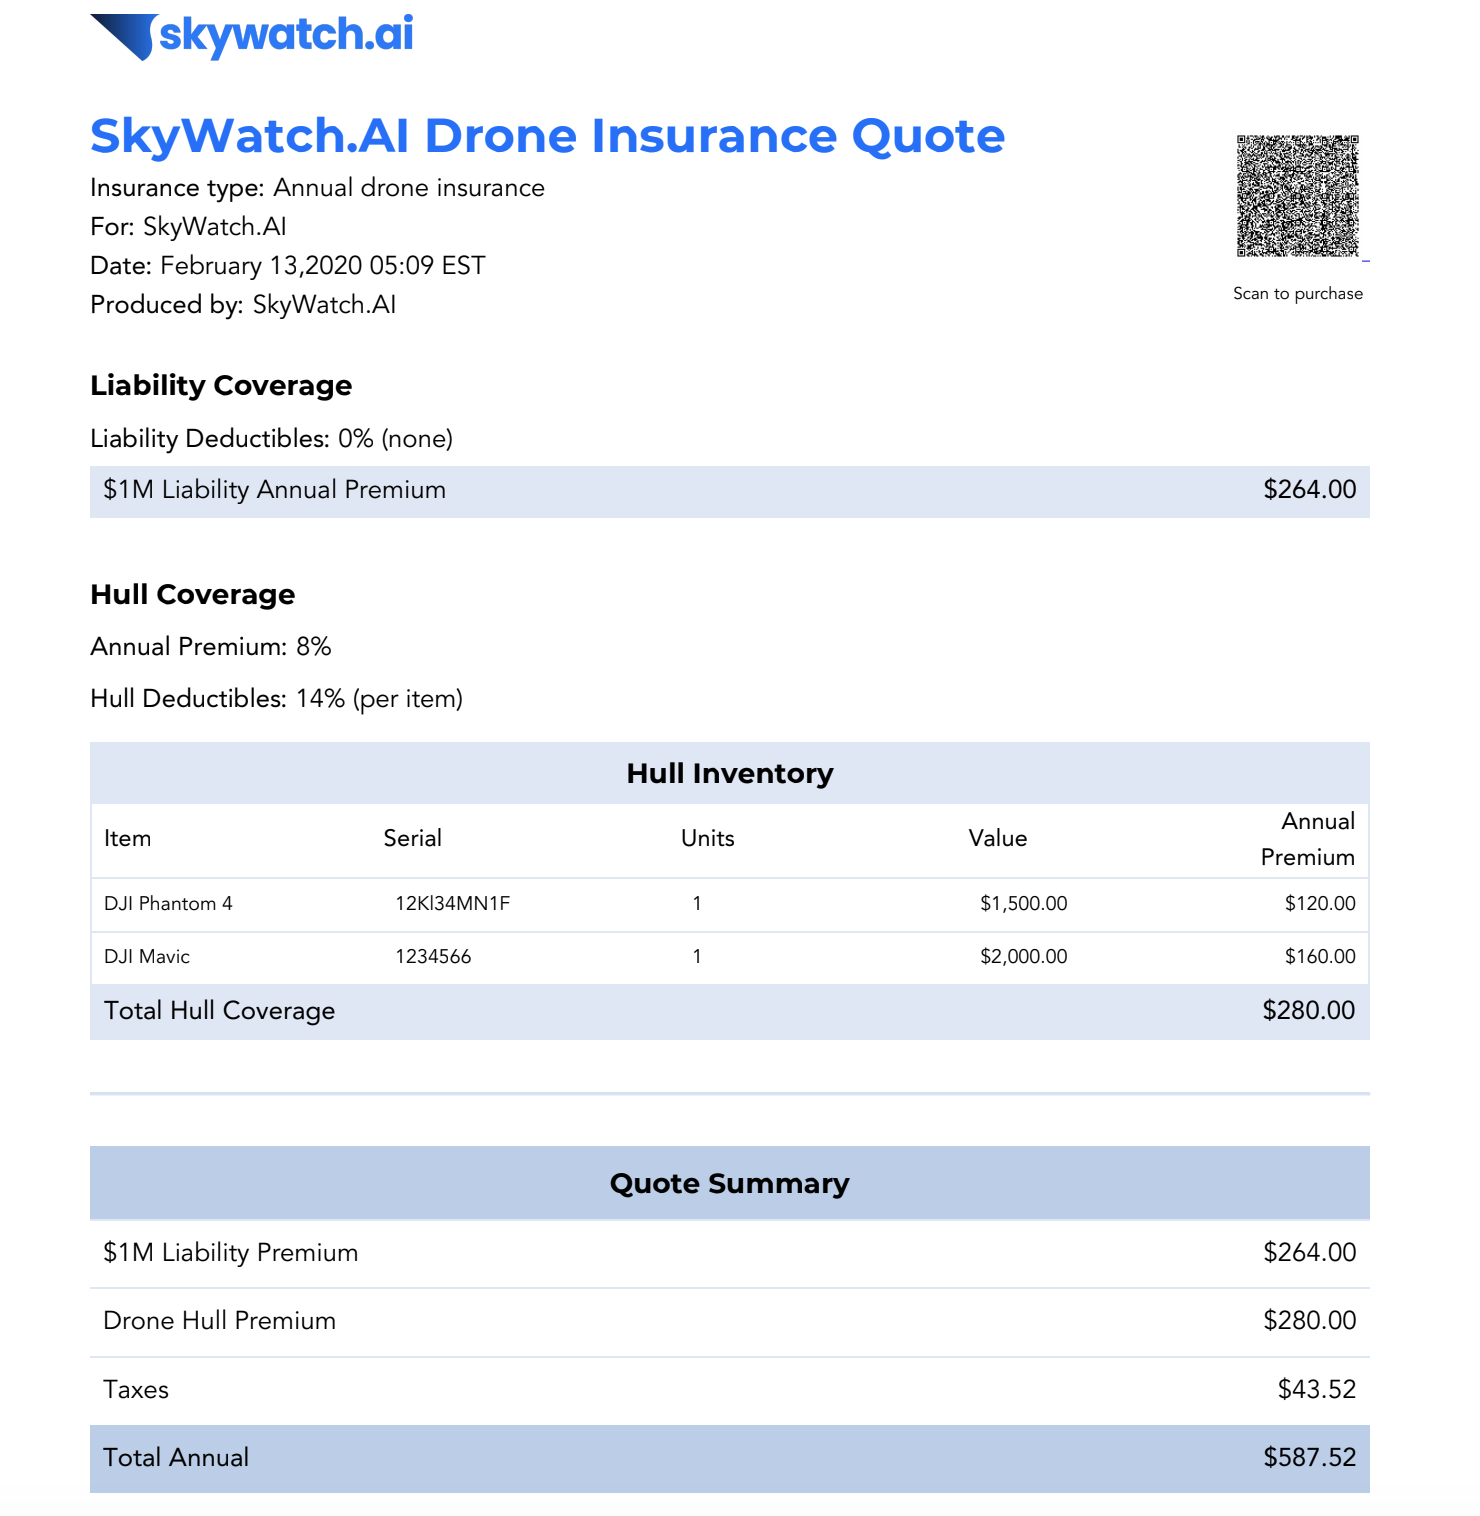
Task: Select the $587.52 total annual amount
Action: pyautogui.click(x=1310, y=1458)
